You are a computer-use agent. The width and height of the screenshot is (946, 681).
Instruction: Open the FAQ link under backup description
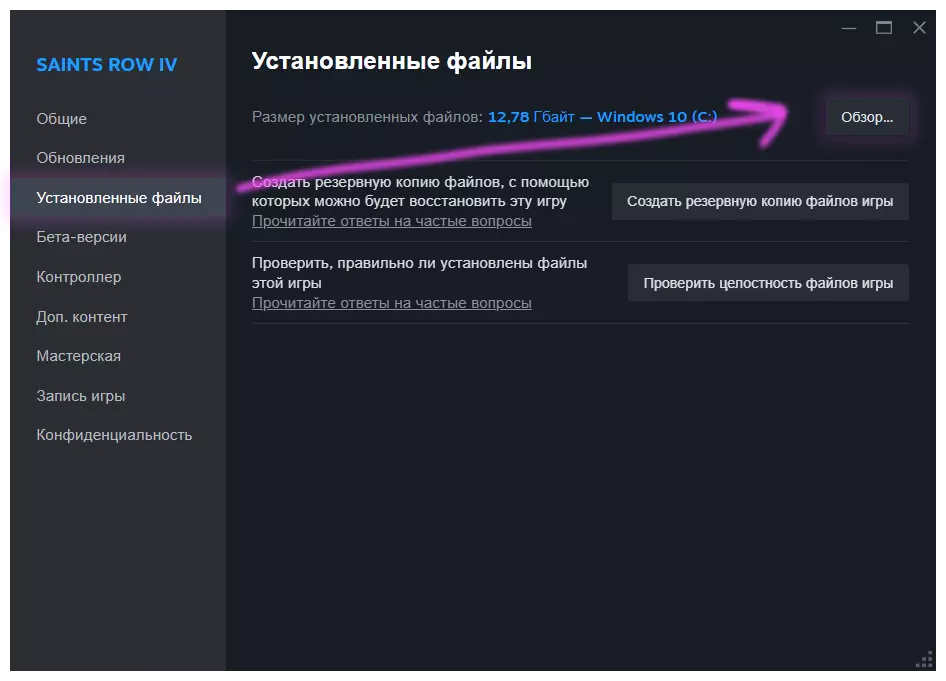[392, 221]
